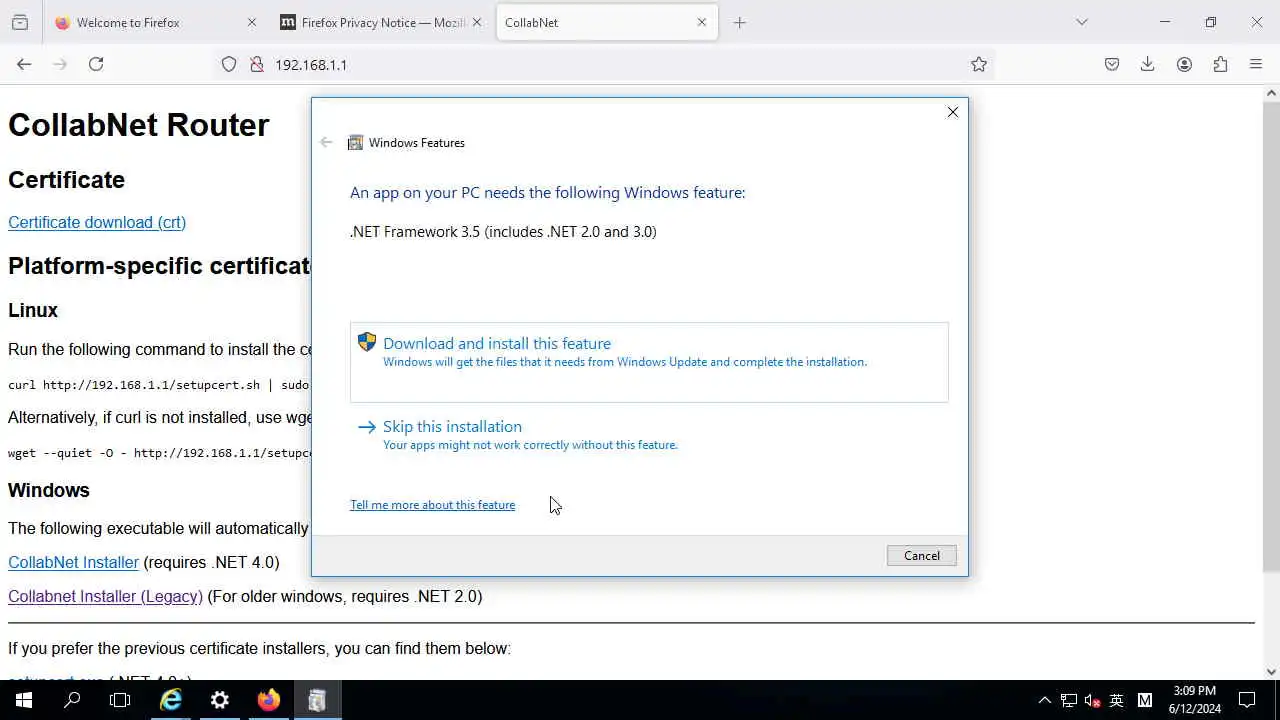Viewport: 1280px width, 720px height.
Task: Click Firefox back navigation arrow
Action: 24,64
